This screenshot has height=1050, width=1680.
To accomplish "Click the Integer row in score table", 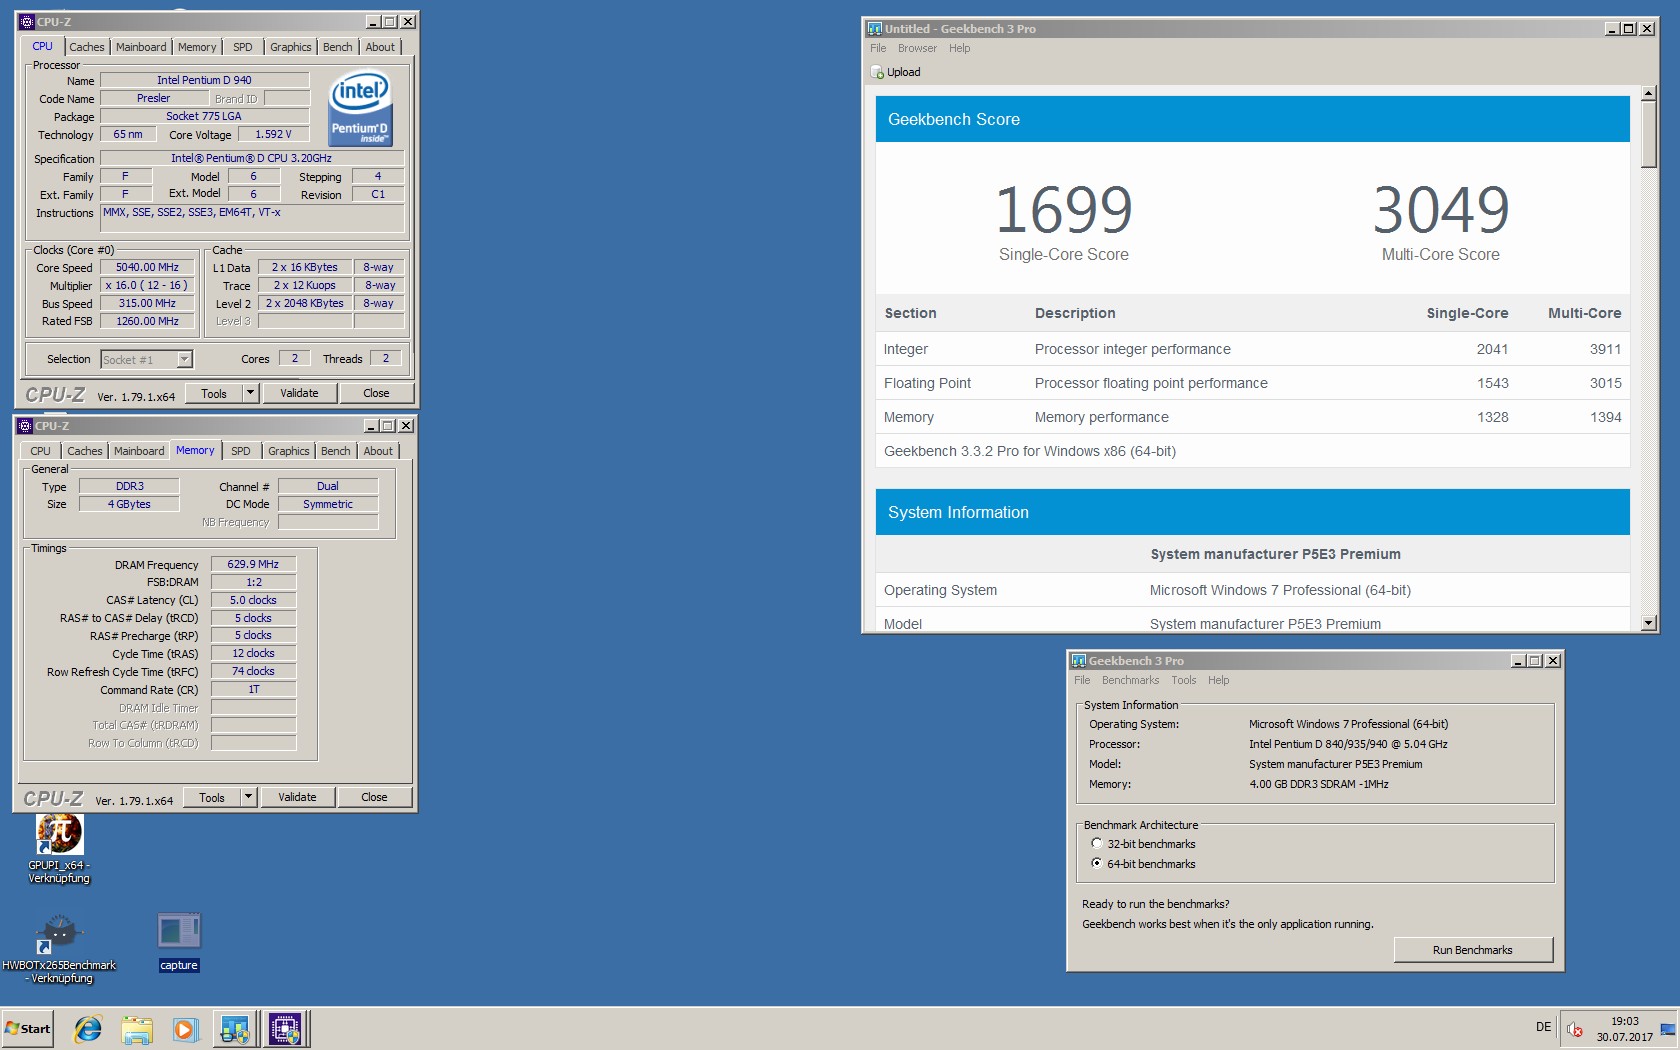I will point(1252,349).
